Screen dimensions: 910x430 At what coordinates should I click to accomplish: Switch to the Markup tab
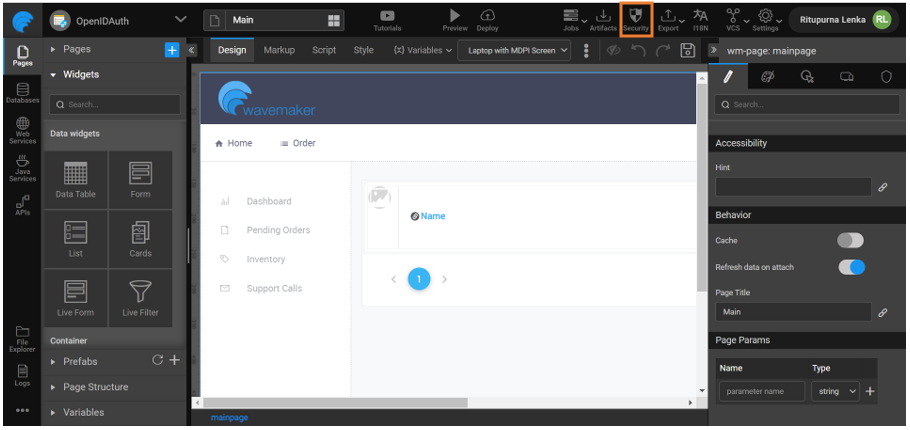[x=279, y=50]
